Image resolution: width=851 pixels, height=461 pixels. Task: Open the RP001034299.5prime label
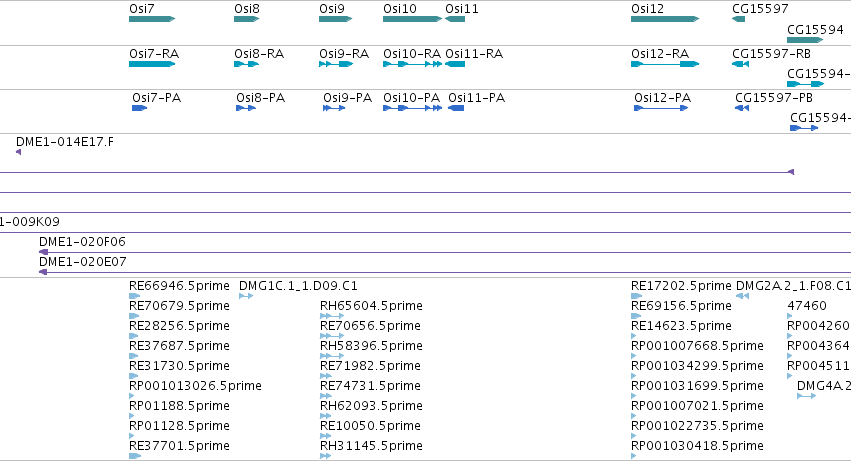point(697,366)
